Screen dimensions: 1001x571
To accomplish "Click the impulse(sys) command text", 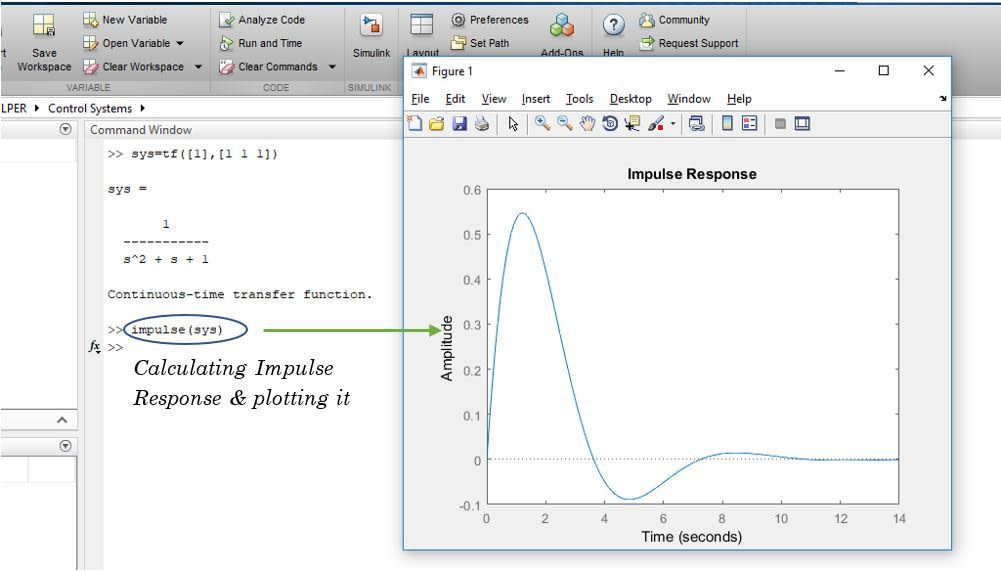I will click(x=177, y=330).
